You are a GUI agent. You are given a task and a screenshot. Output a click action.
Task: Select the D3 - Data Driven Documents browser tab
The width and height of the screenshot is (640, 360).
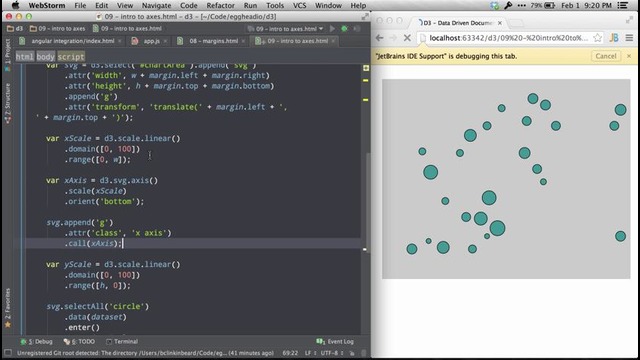[458, 23]
